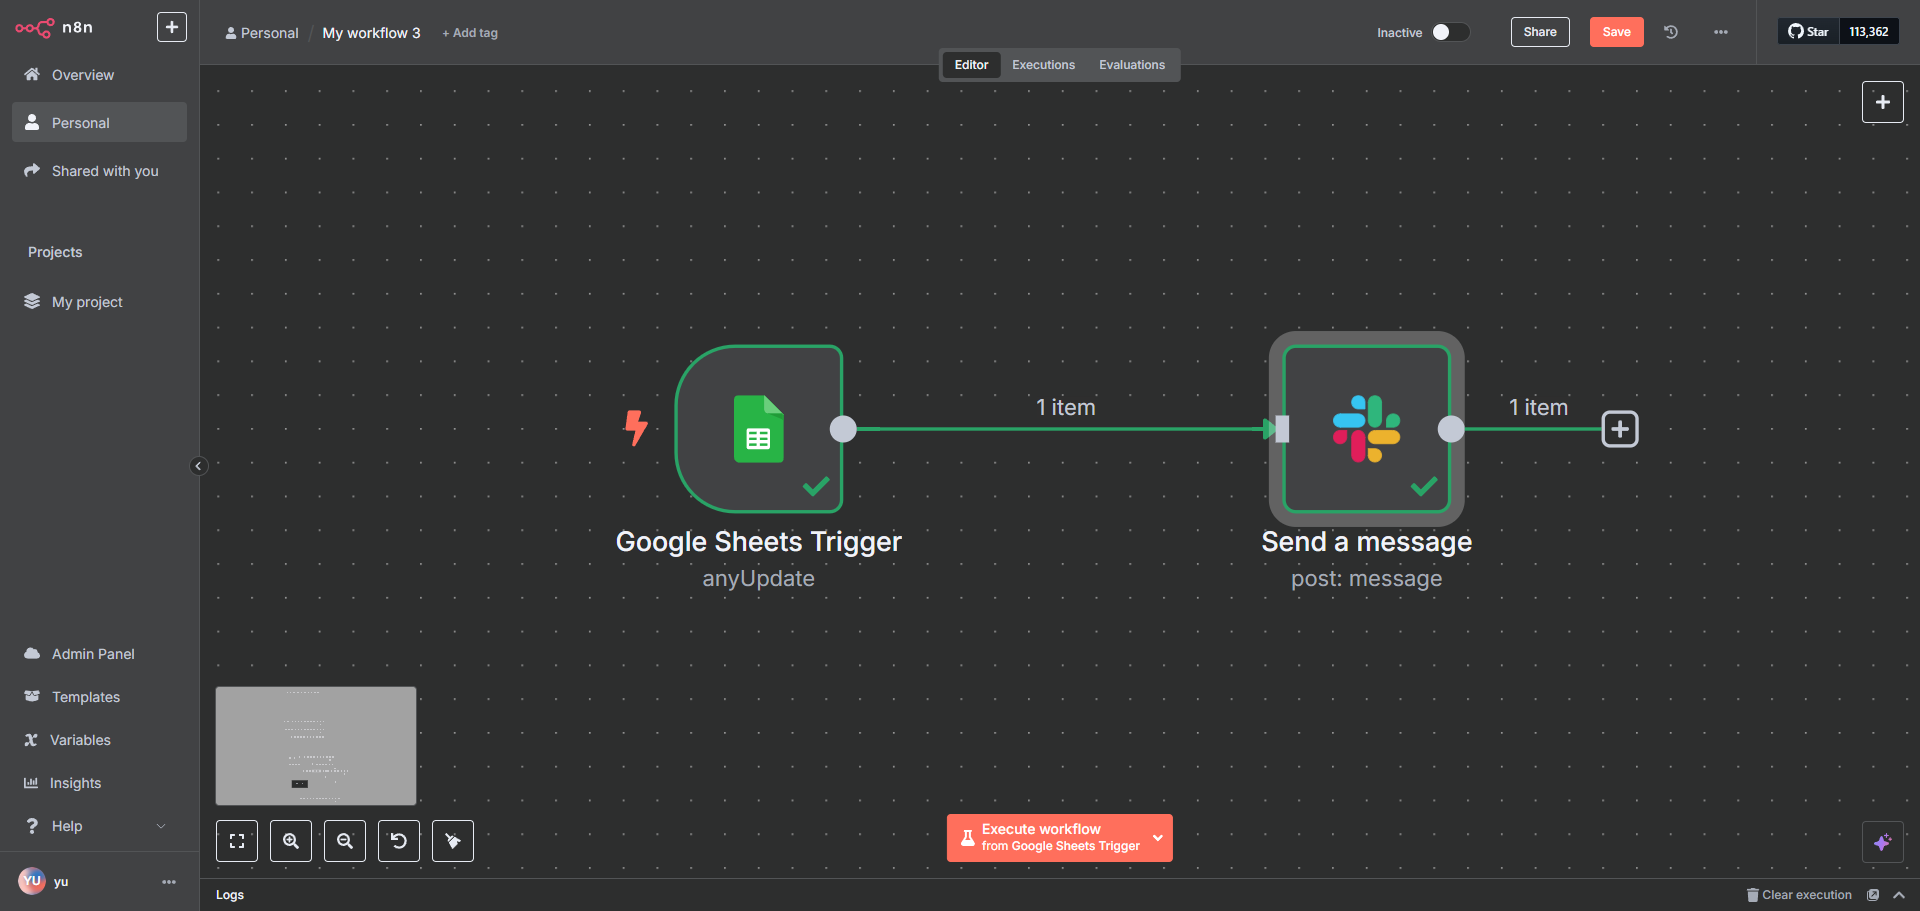Click Execute workflow from Google Sheets Trigger
Viewport: 1920px width, 911px height.
(1046, 838)
